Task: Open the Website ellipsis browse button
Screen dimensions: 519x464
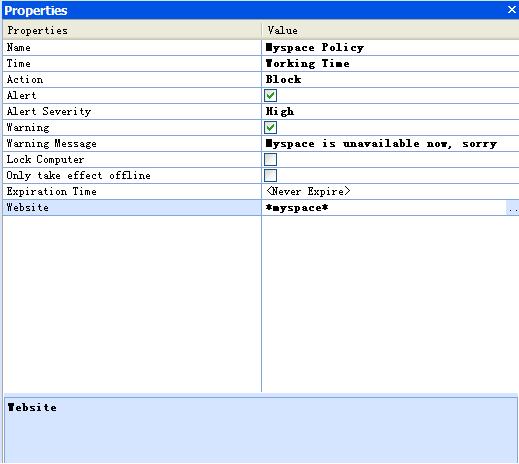Action: point(513,208)
